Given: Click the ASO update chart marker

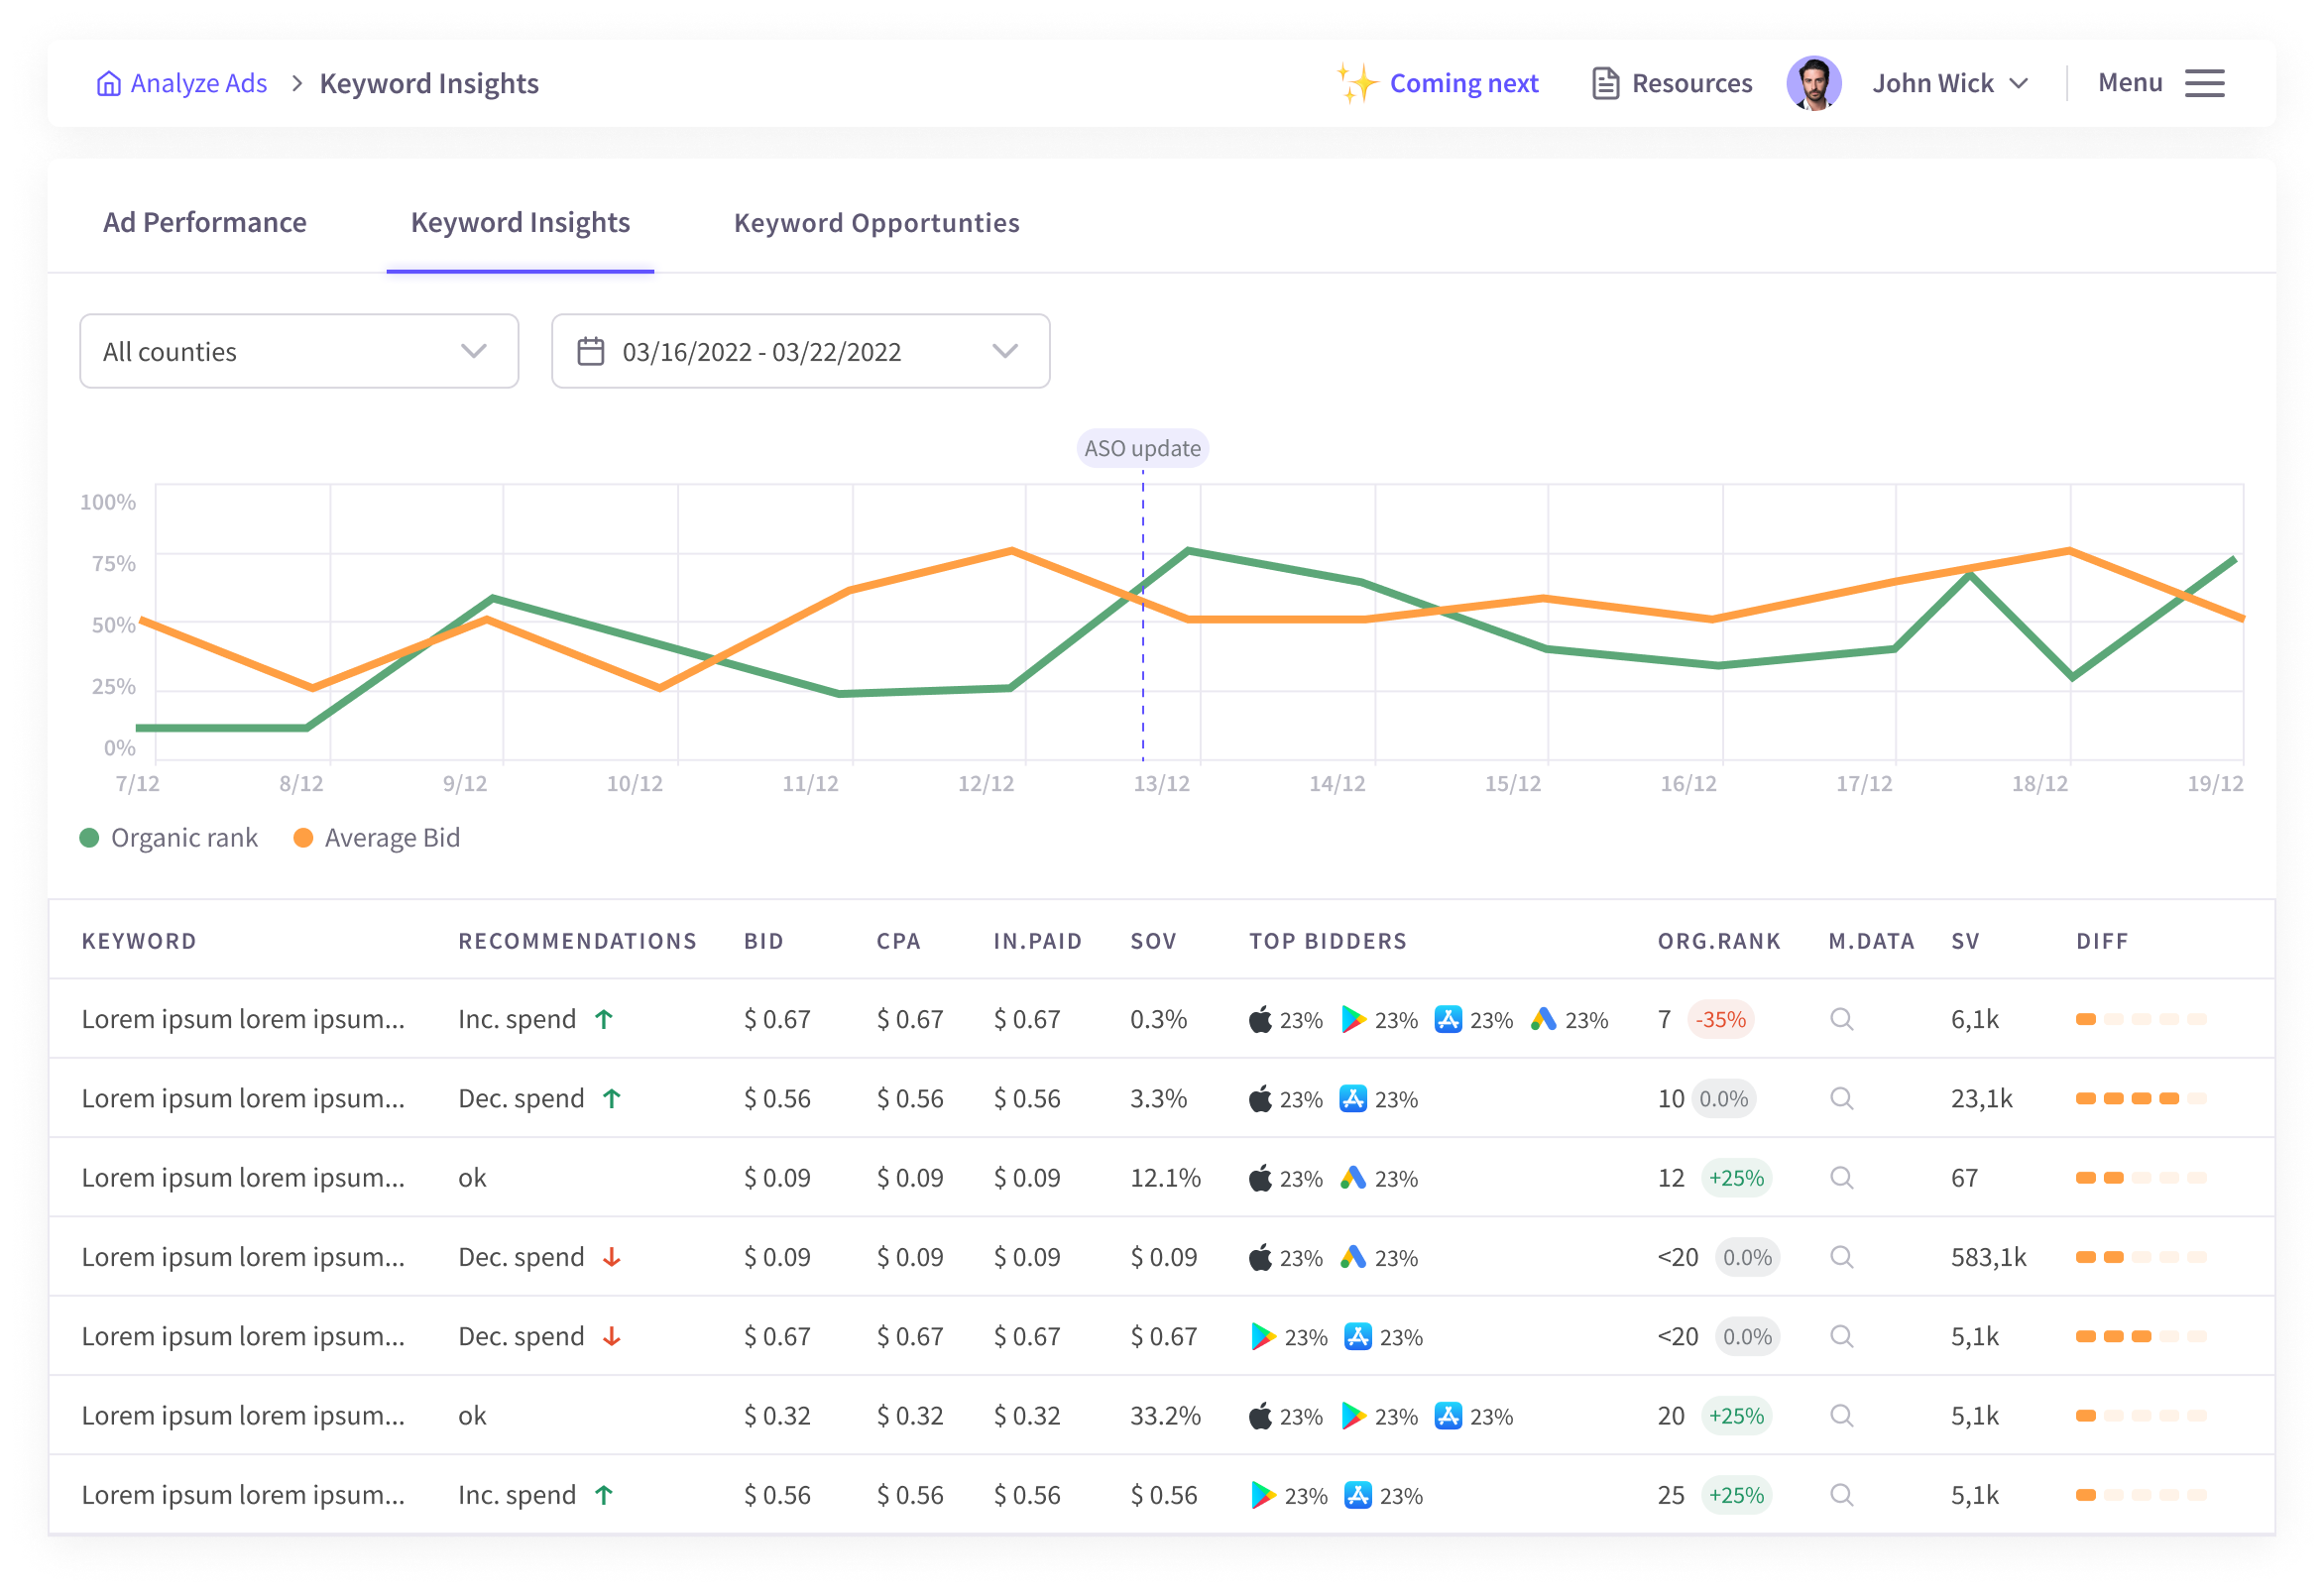Looking at the screenshot, I should click(1142, 448).
